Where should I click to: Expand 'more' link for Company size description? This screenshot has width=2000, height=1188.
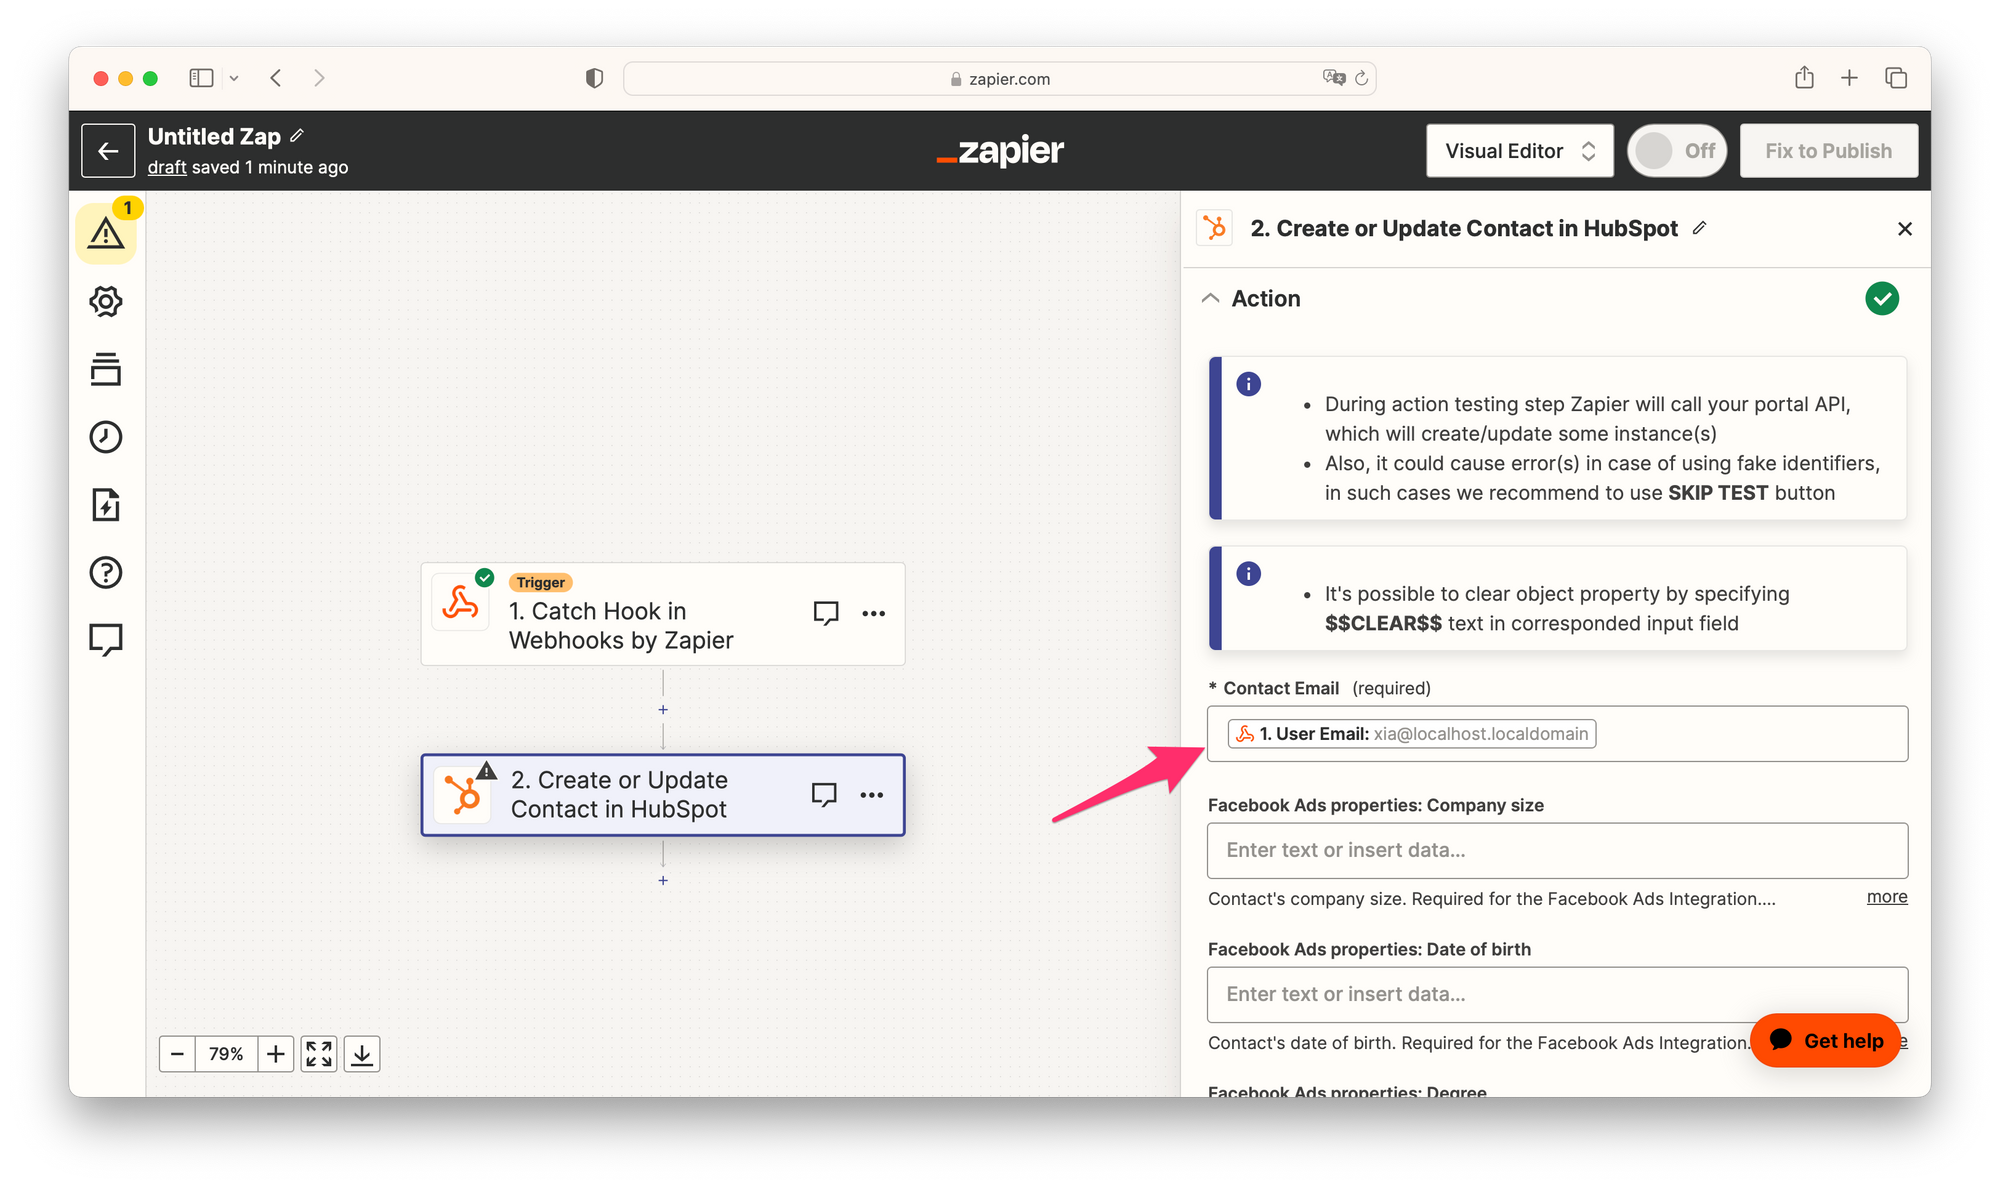pos(1887,897)
